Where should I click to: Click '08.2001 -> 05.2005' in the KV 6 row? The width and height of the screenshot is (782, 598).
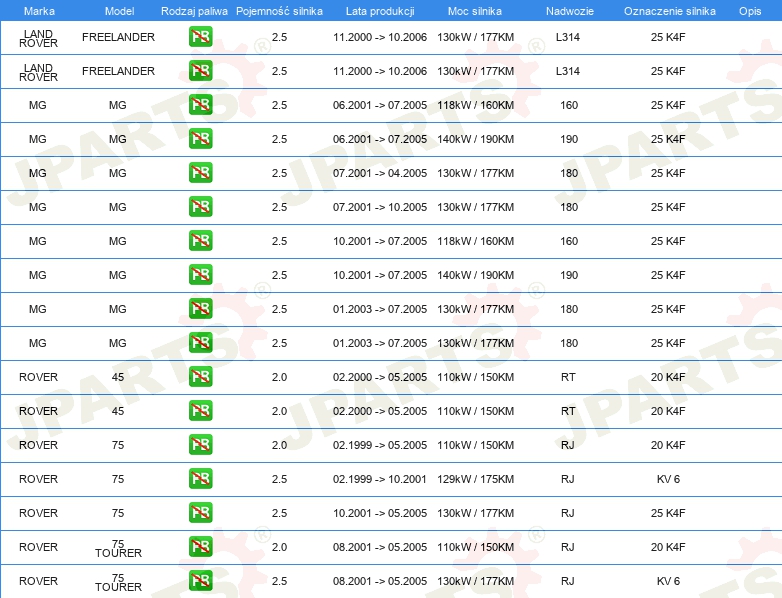pyautogui.click(x=380, y=581)
